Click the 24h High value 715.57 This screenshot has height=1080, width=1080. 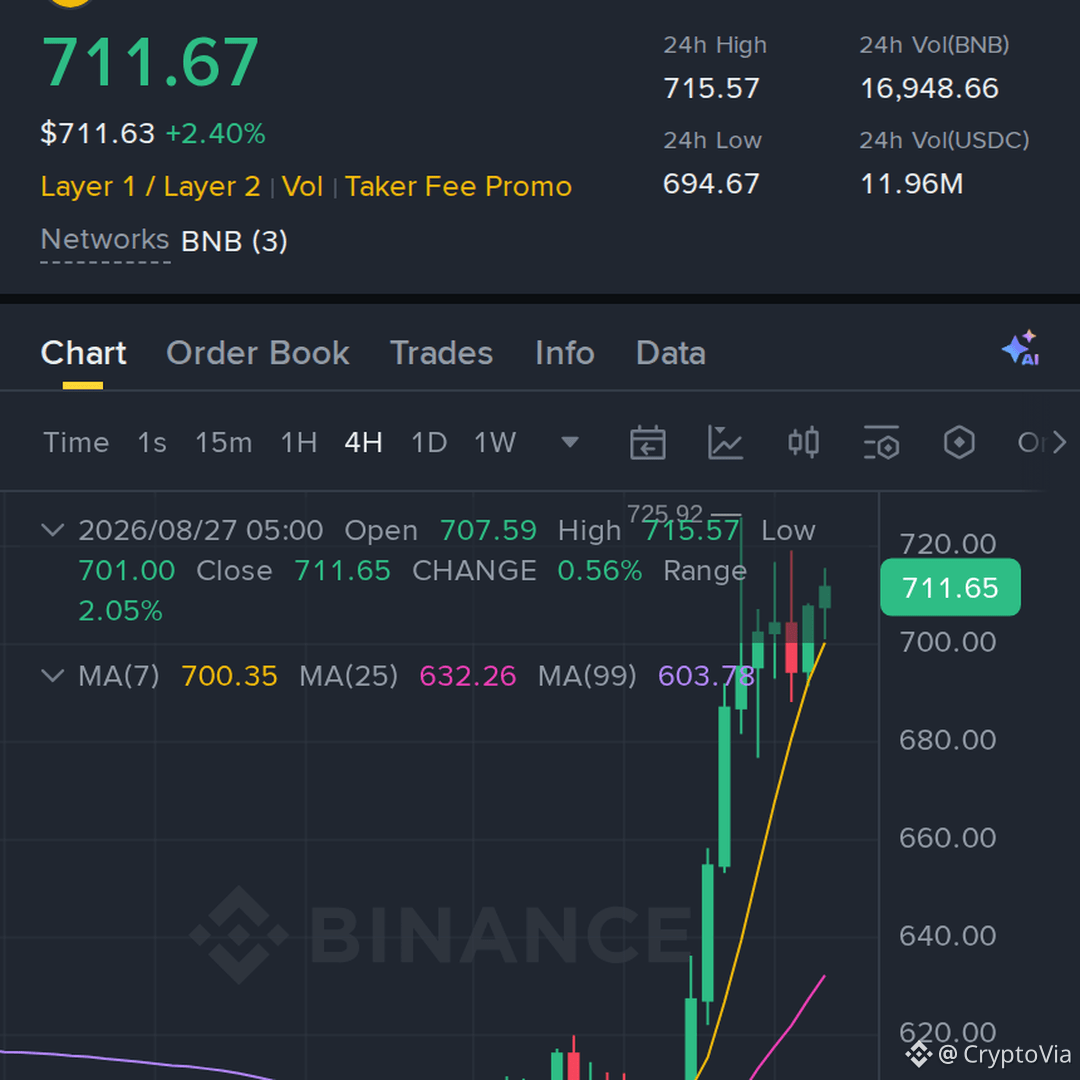point(711,88)
